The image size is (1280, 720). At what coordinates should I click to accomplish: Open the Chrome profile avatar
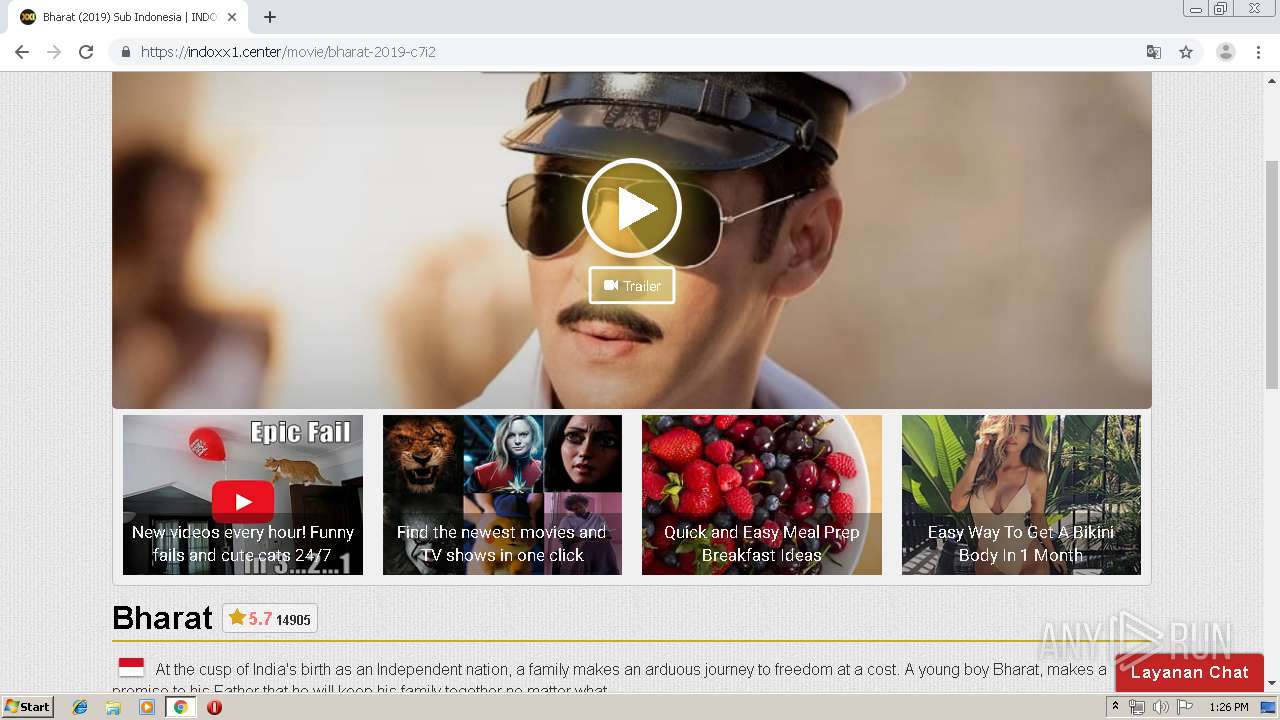(1226, 52)
